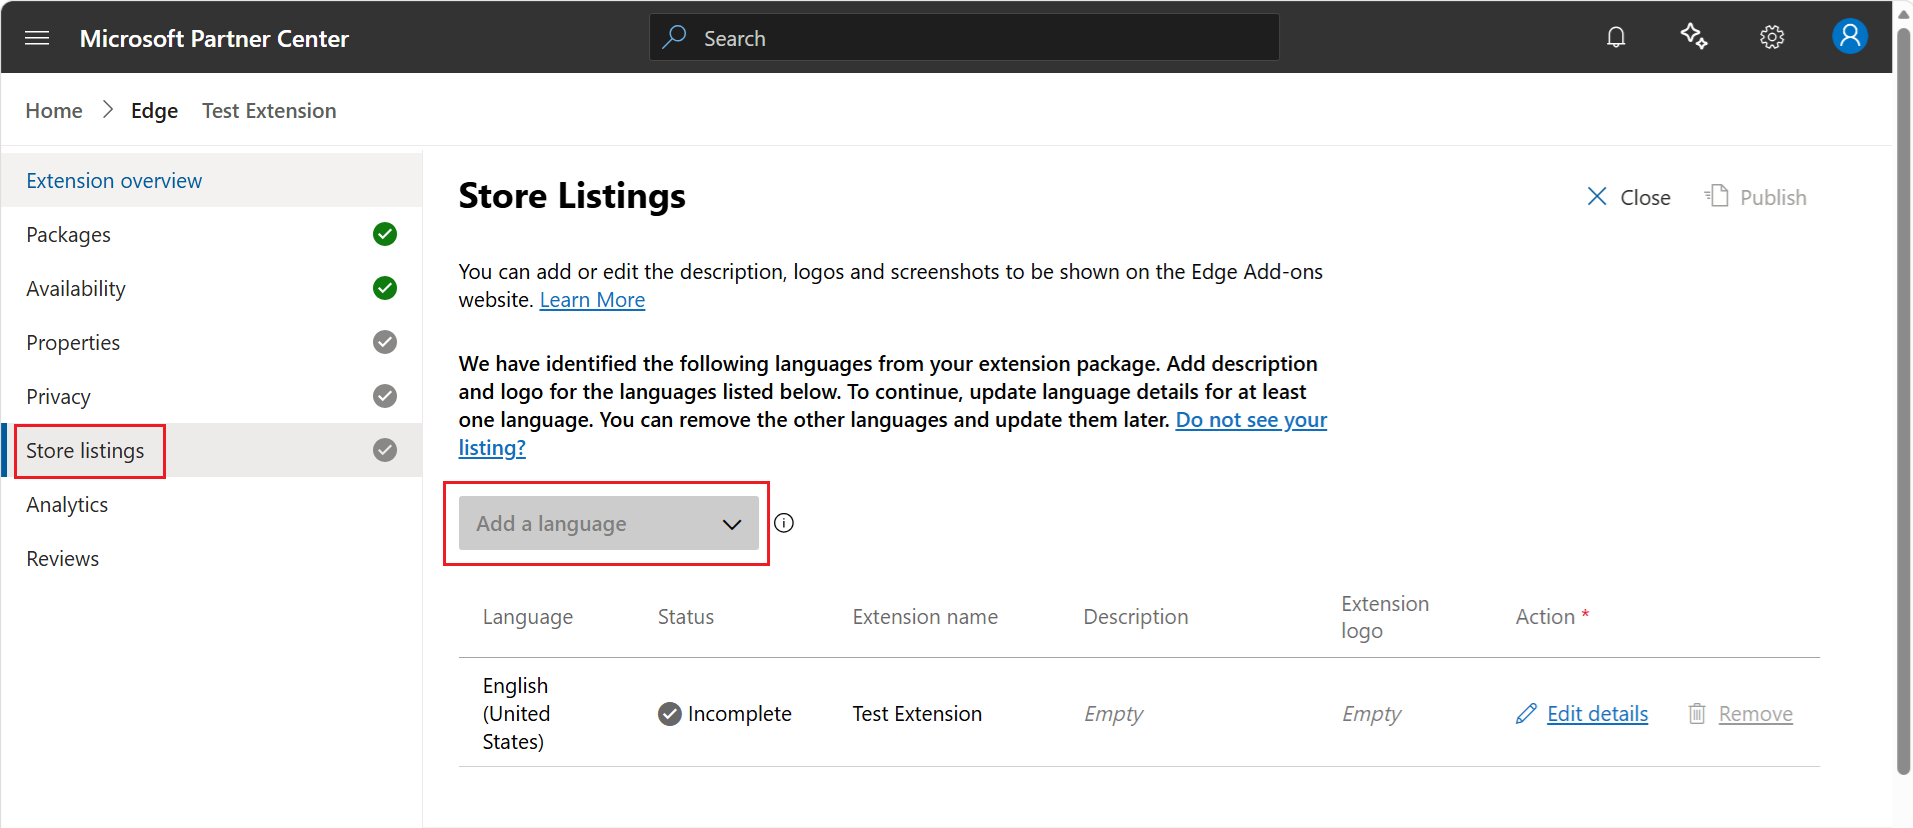Screen dimensions: 1913x828
Task: Click the Packages green checkmark status icon
Action: click(x=385, y=234)
